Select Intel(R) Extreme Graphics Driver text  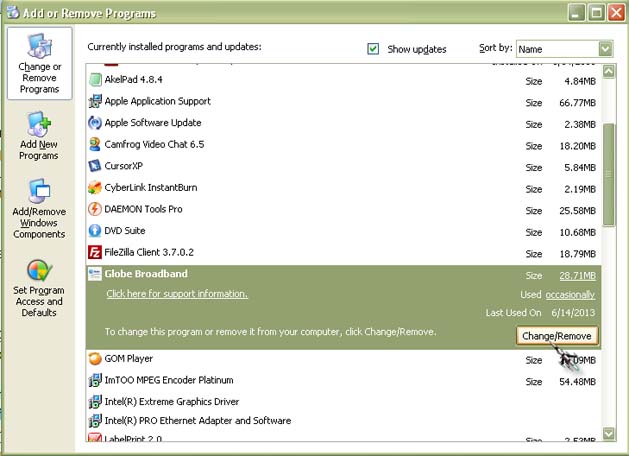coord(172,401)
